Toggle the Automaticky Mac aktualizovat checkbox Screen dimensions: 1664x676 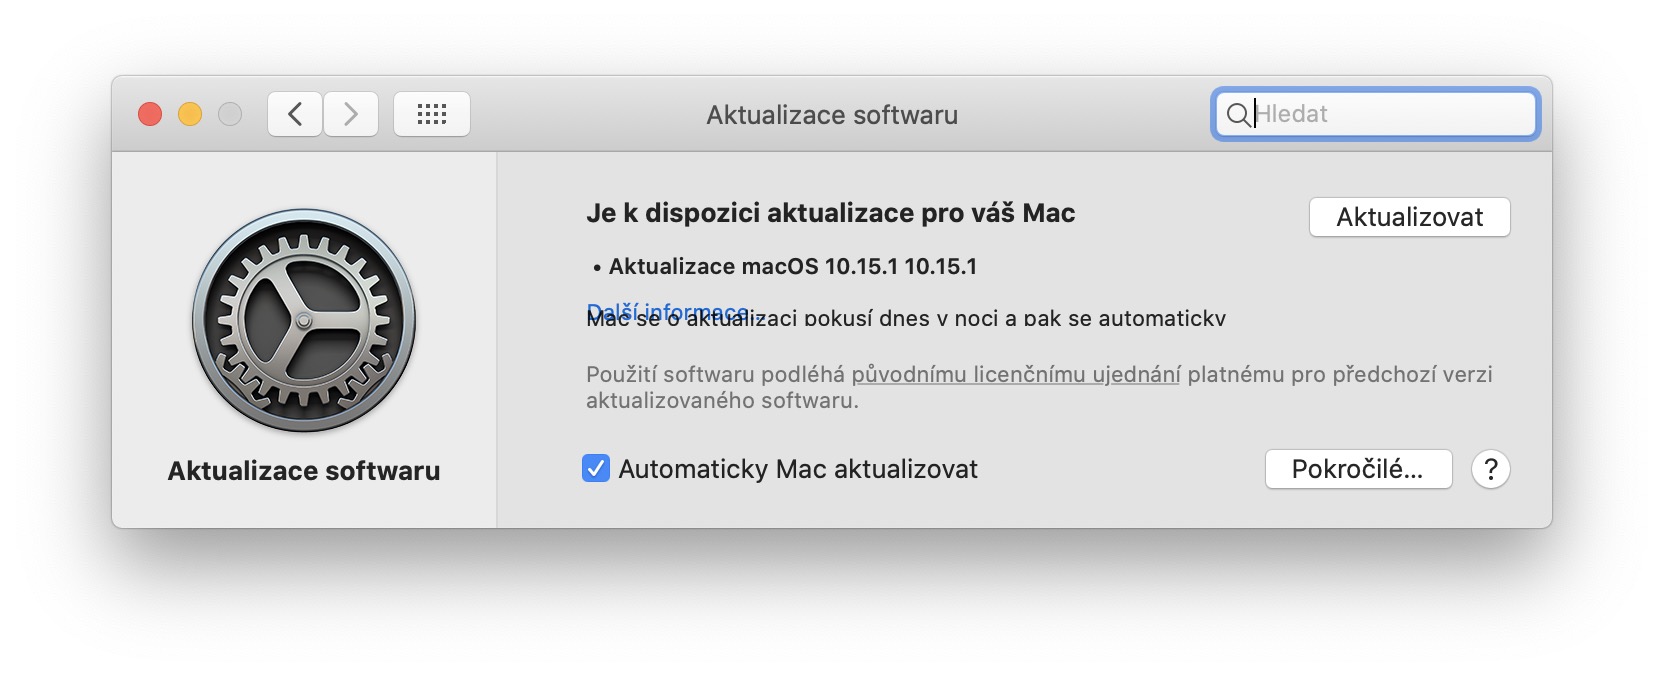pyautogui.click(x=596, y=469)
